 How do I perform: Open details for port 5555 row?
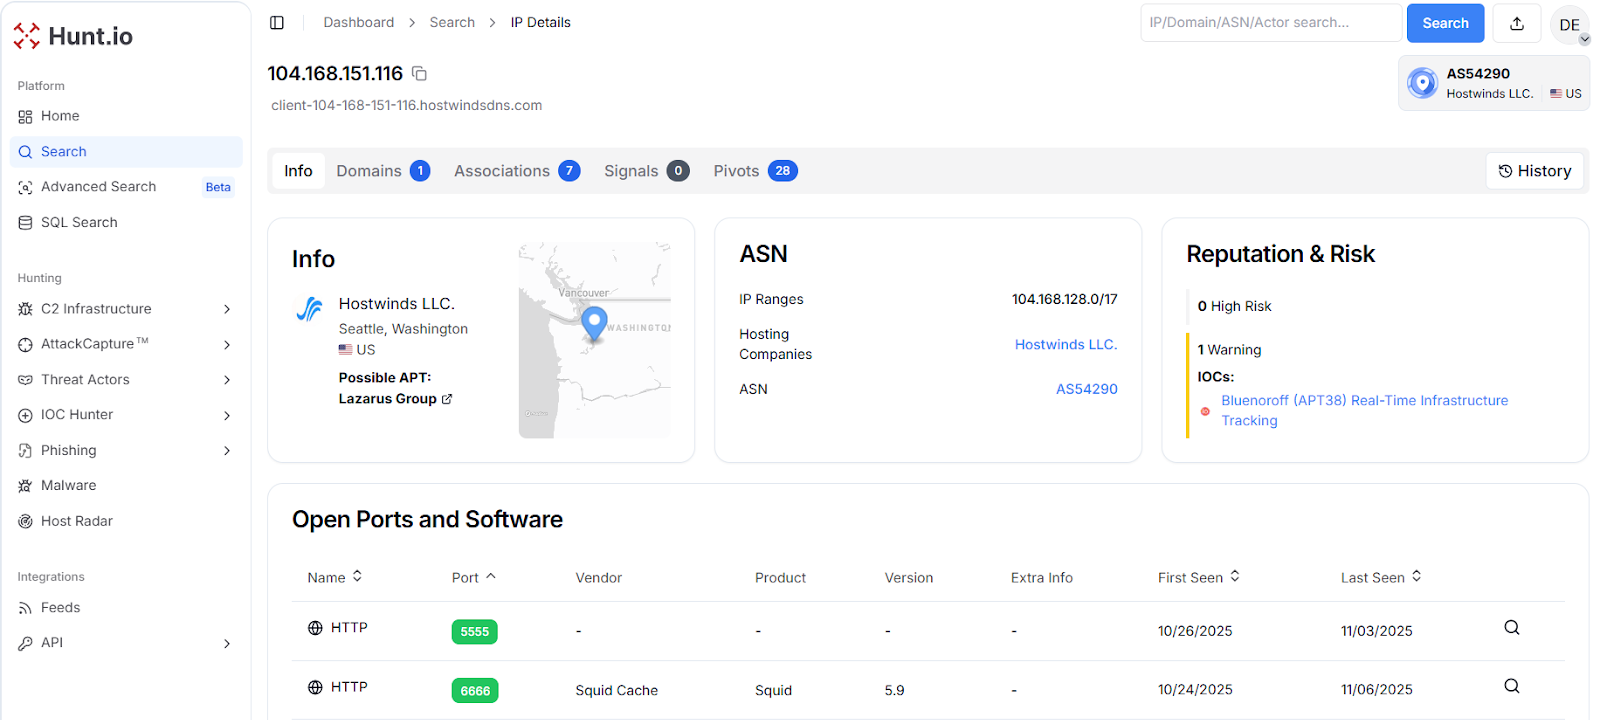tap(1511, 628)
